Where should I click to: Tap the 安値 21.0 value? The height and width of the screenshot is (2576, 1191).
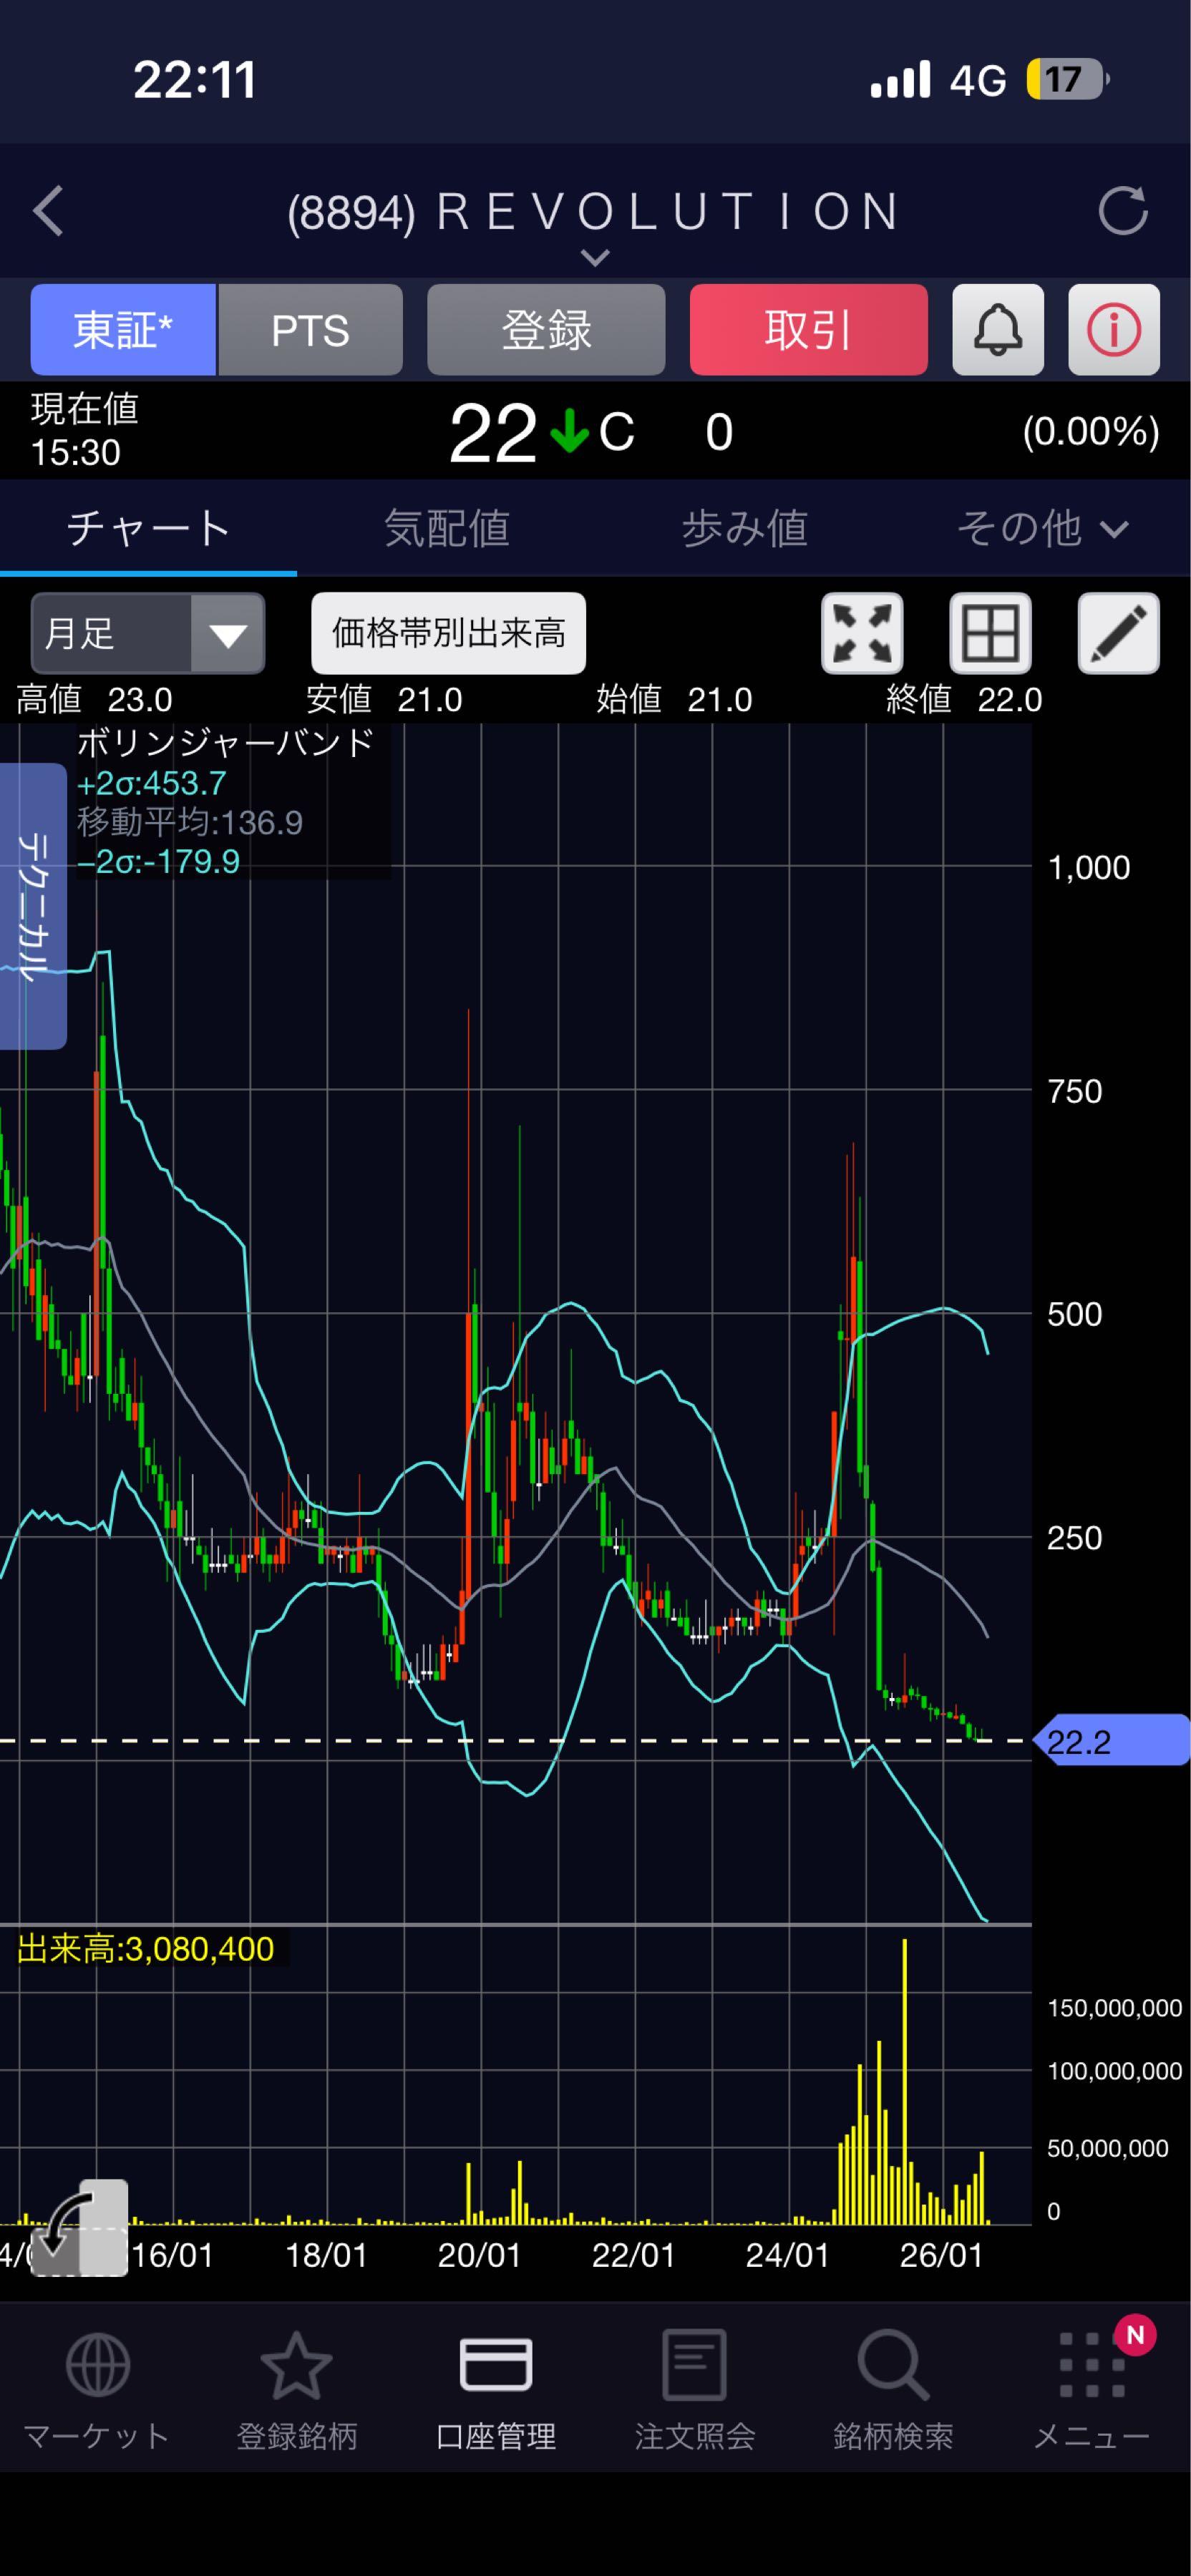(x=384, y=699)
